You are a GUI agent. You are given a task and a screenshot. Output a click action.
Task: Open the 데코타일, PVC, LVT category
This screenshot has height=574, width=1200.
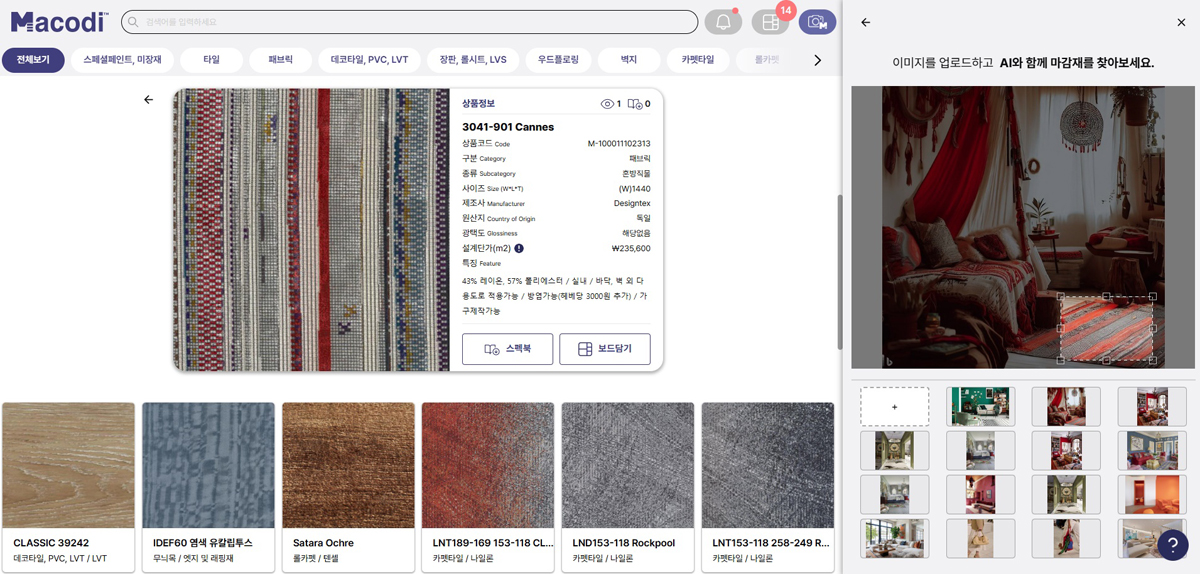tap(369, 60)
